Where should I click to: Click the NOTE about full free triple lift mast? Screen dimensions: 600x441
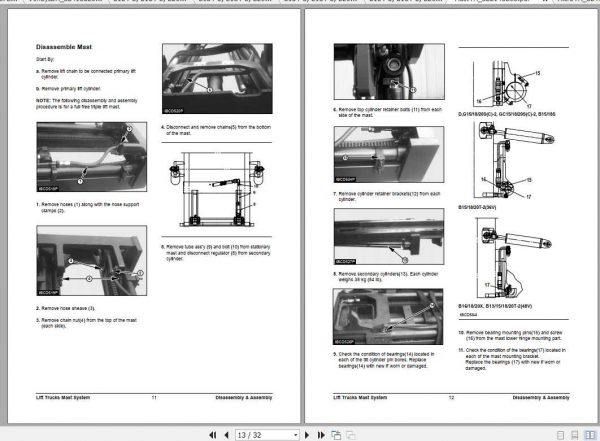pyautogui.click(x=86, y=103)
